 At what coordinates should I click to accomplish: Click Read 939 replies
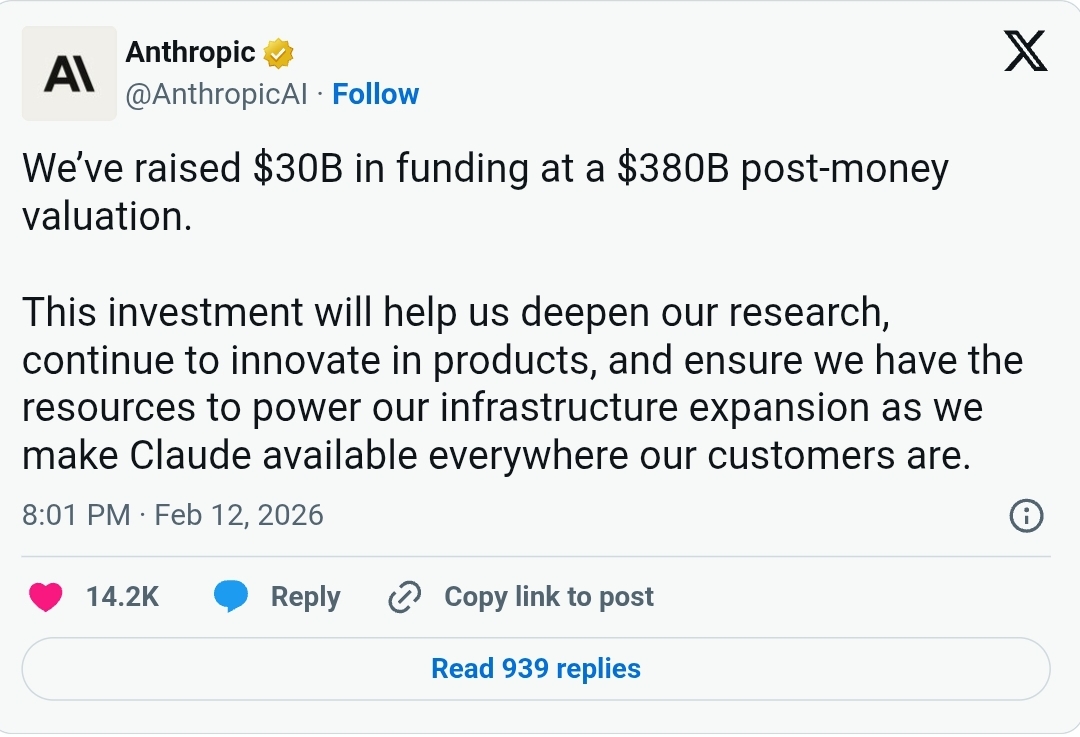(x=536, y=668)
